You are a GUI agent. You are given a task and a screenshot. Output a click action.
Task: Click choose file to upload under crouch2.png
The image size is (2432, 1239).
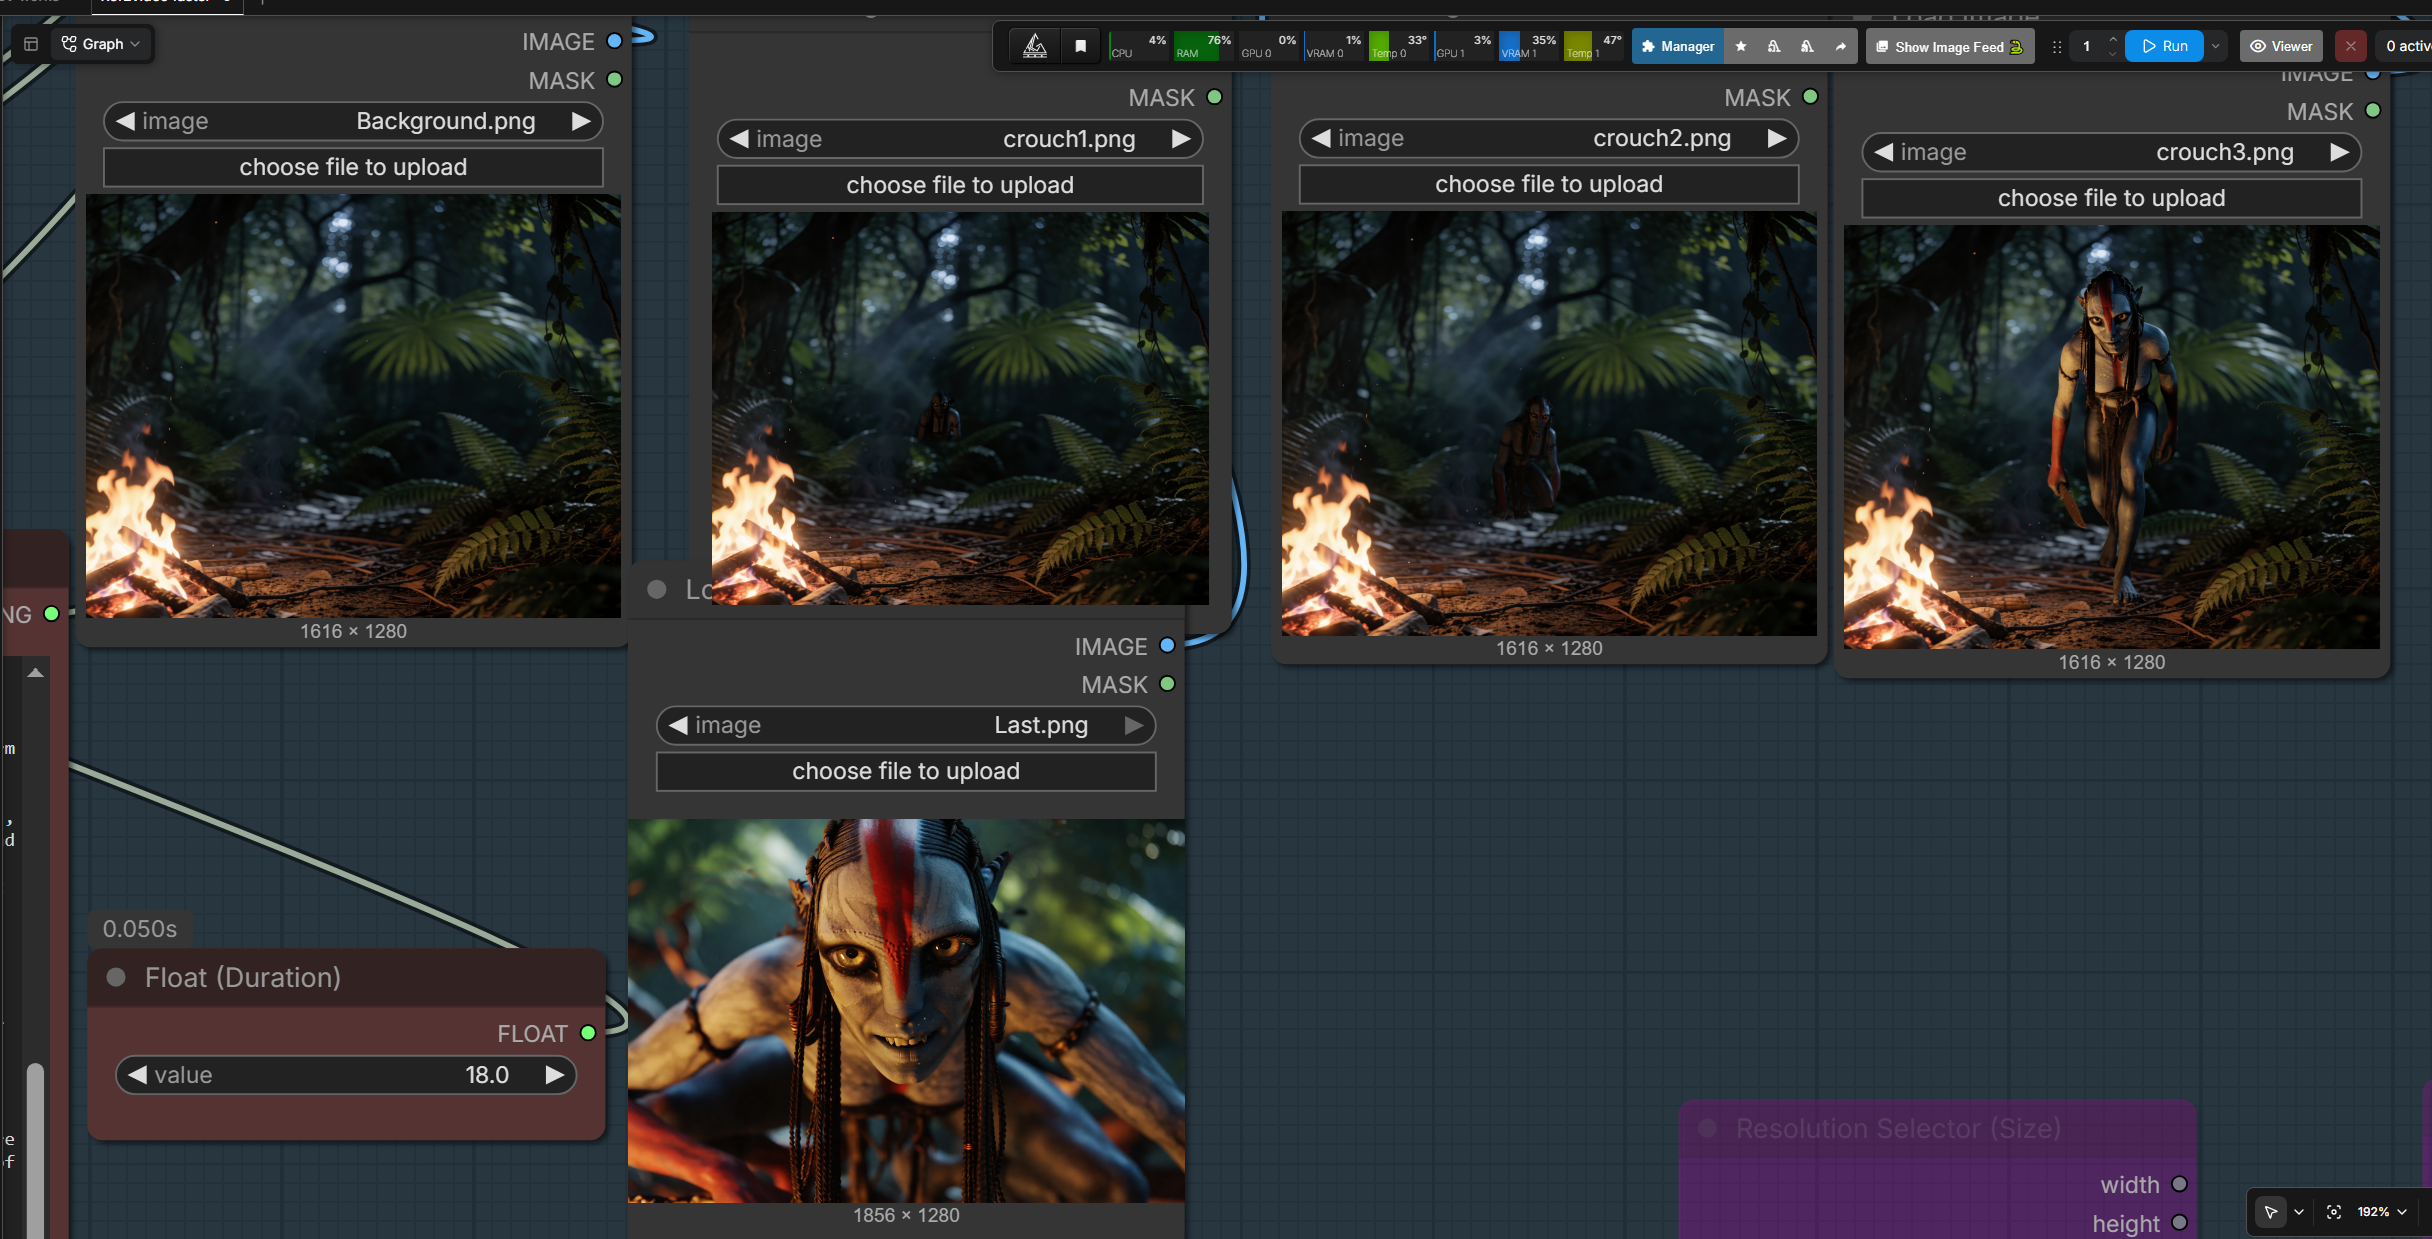[x=1549, y=184]
